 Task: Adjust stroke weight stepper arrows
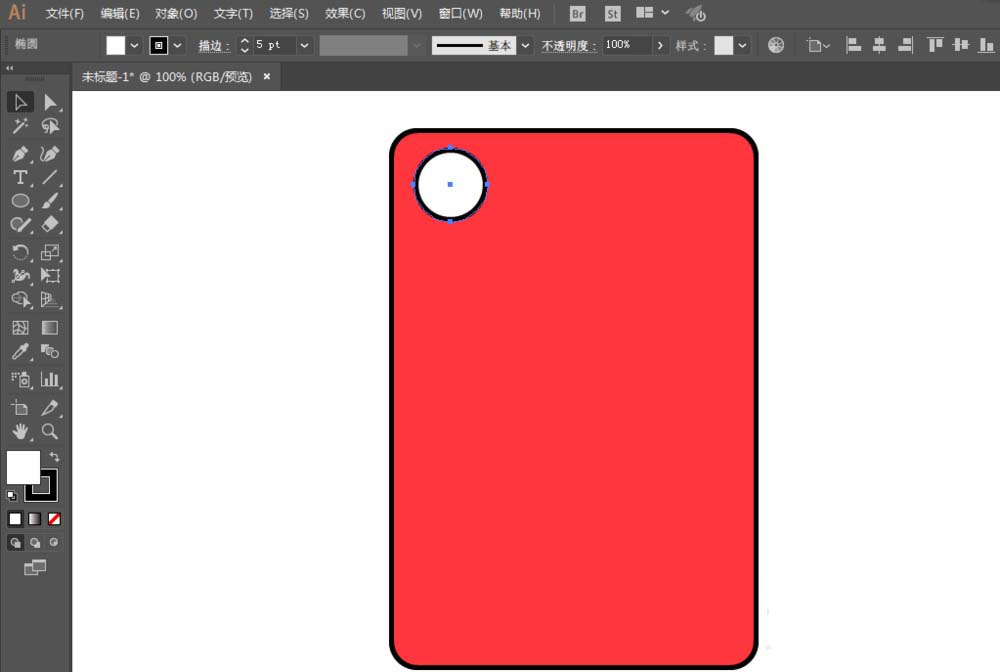coord(244,45)
